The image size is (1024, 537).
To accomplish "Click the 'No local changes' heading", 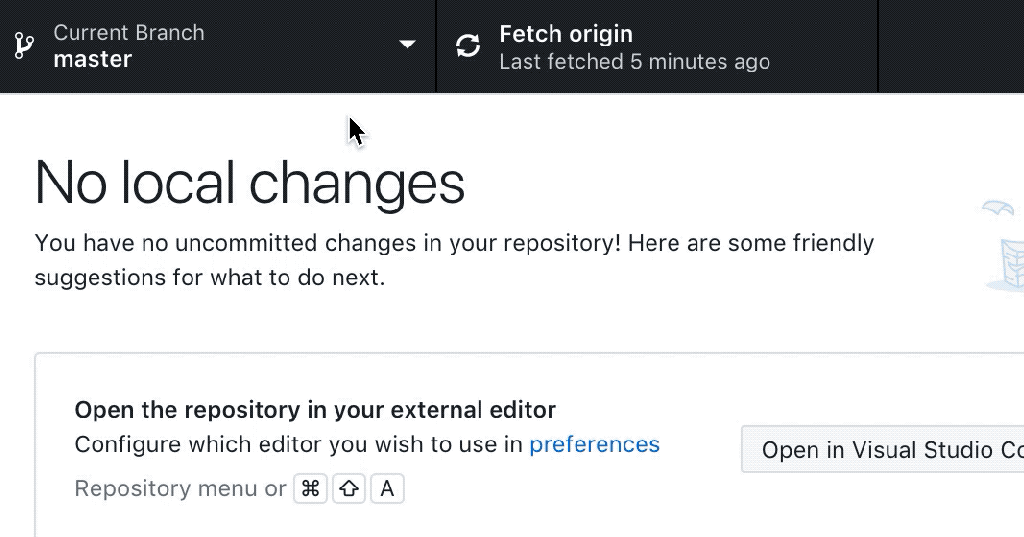I will (x=249, y=184).
